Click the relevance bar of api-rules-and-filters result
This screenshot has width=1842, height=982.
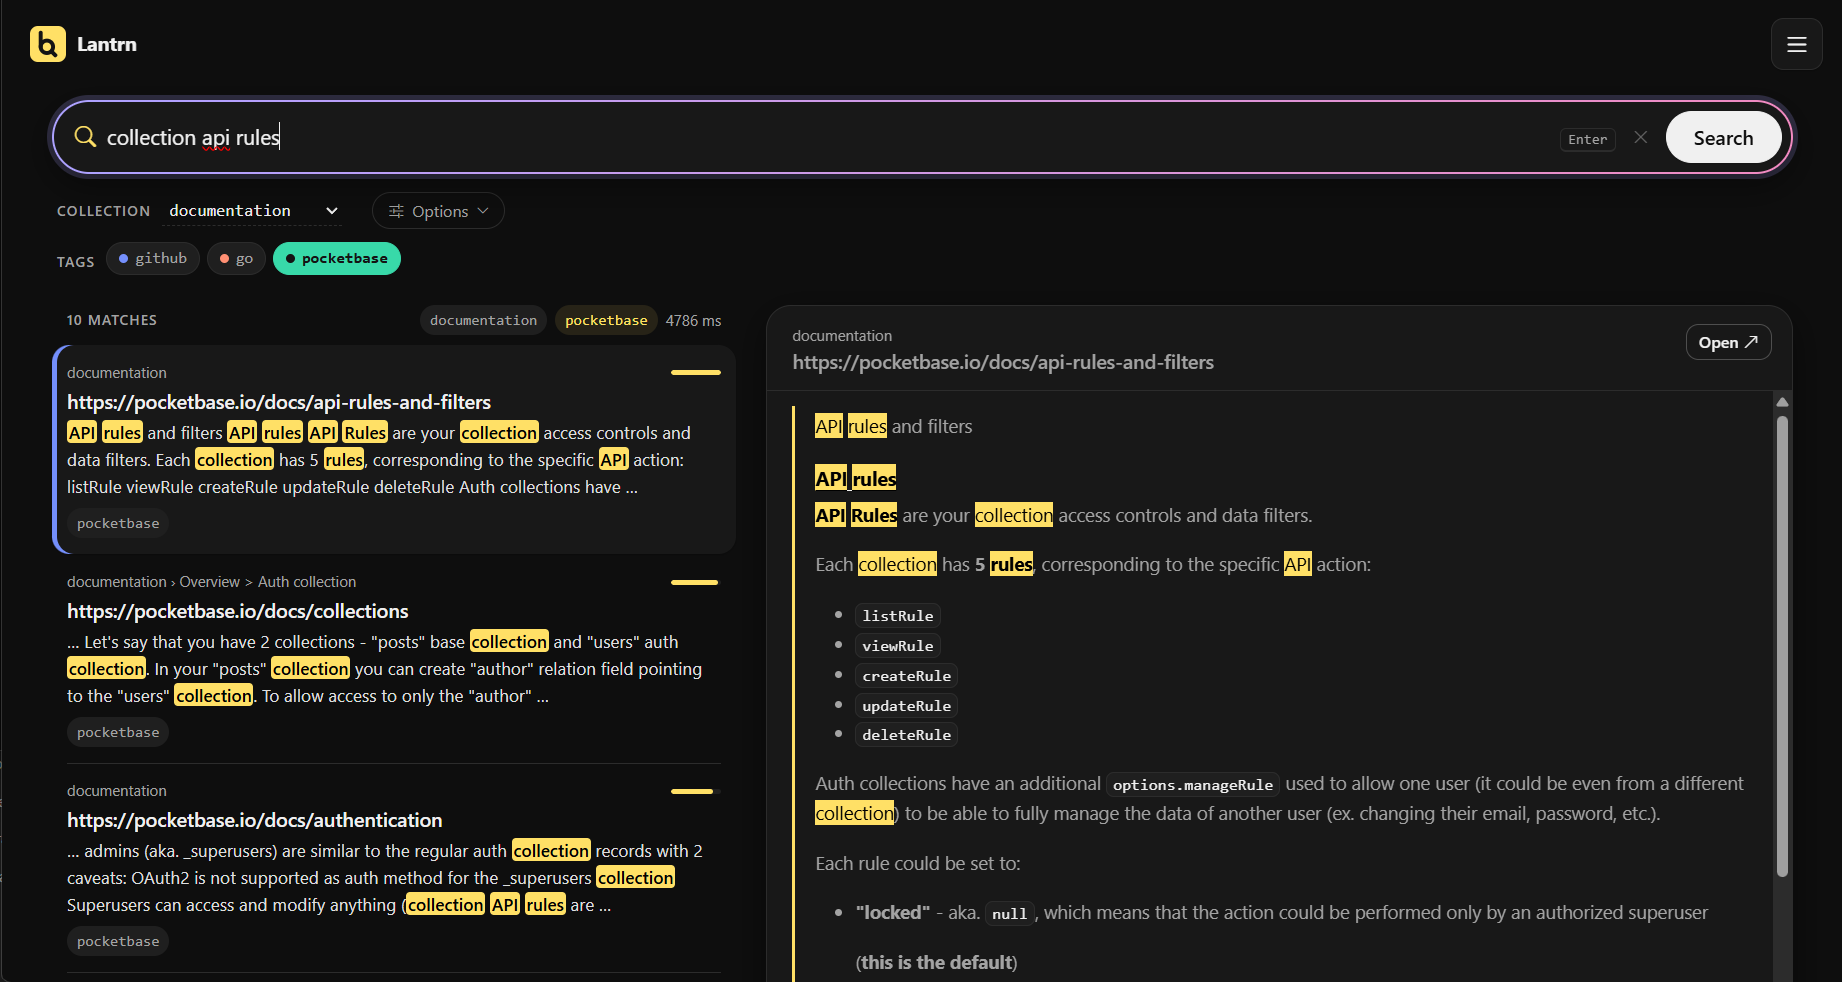(696, 372)
